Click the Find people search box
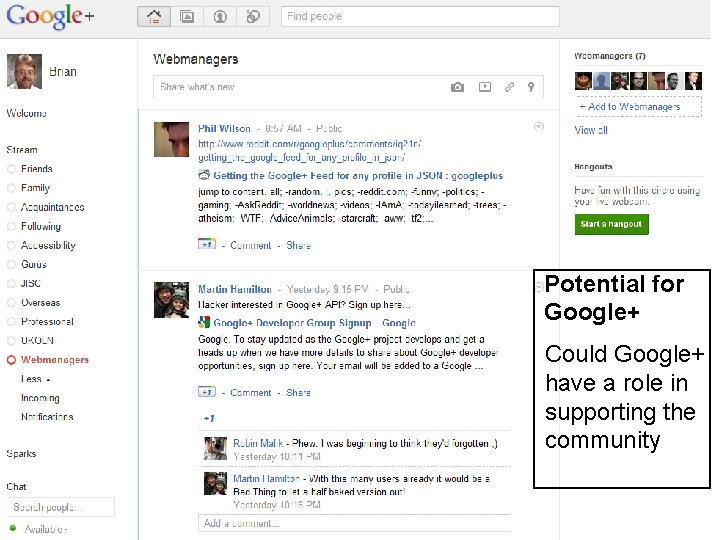Screen dimensions: 720x540 pyautogui.click(x=420, y=17)
